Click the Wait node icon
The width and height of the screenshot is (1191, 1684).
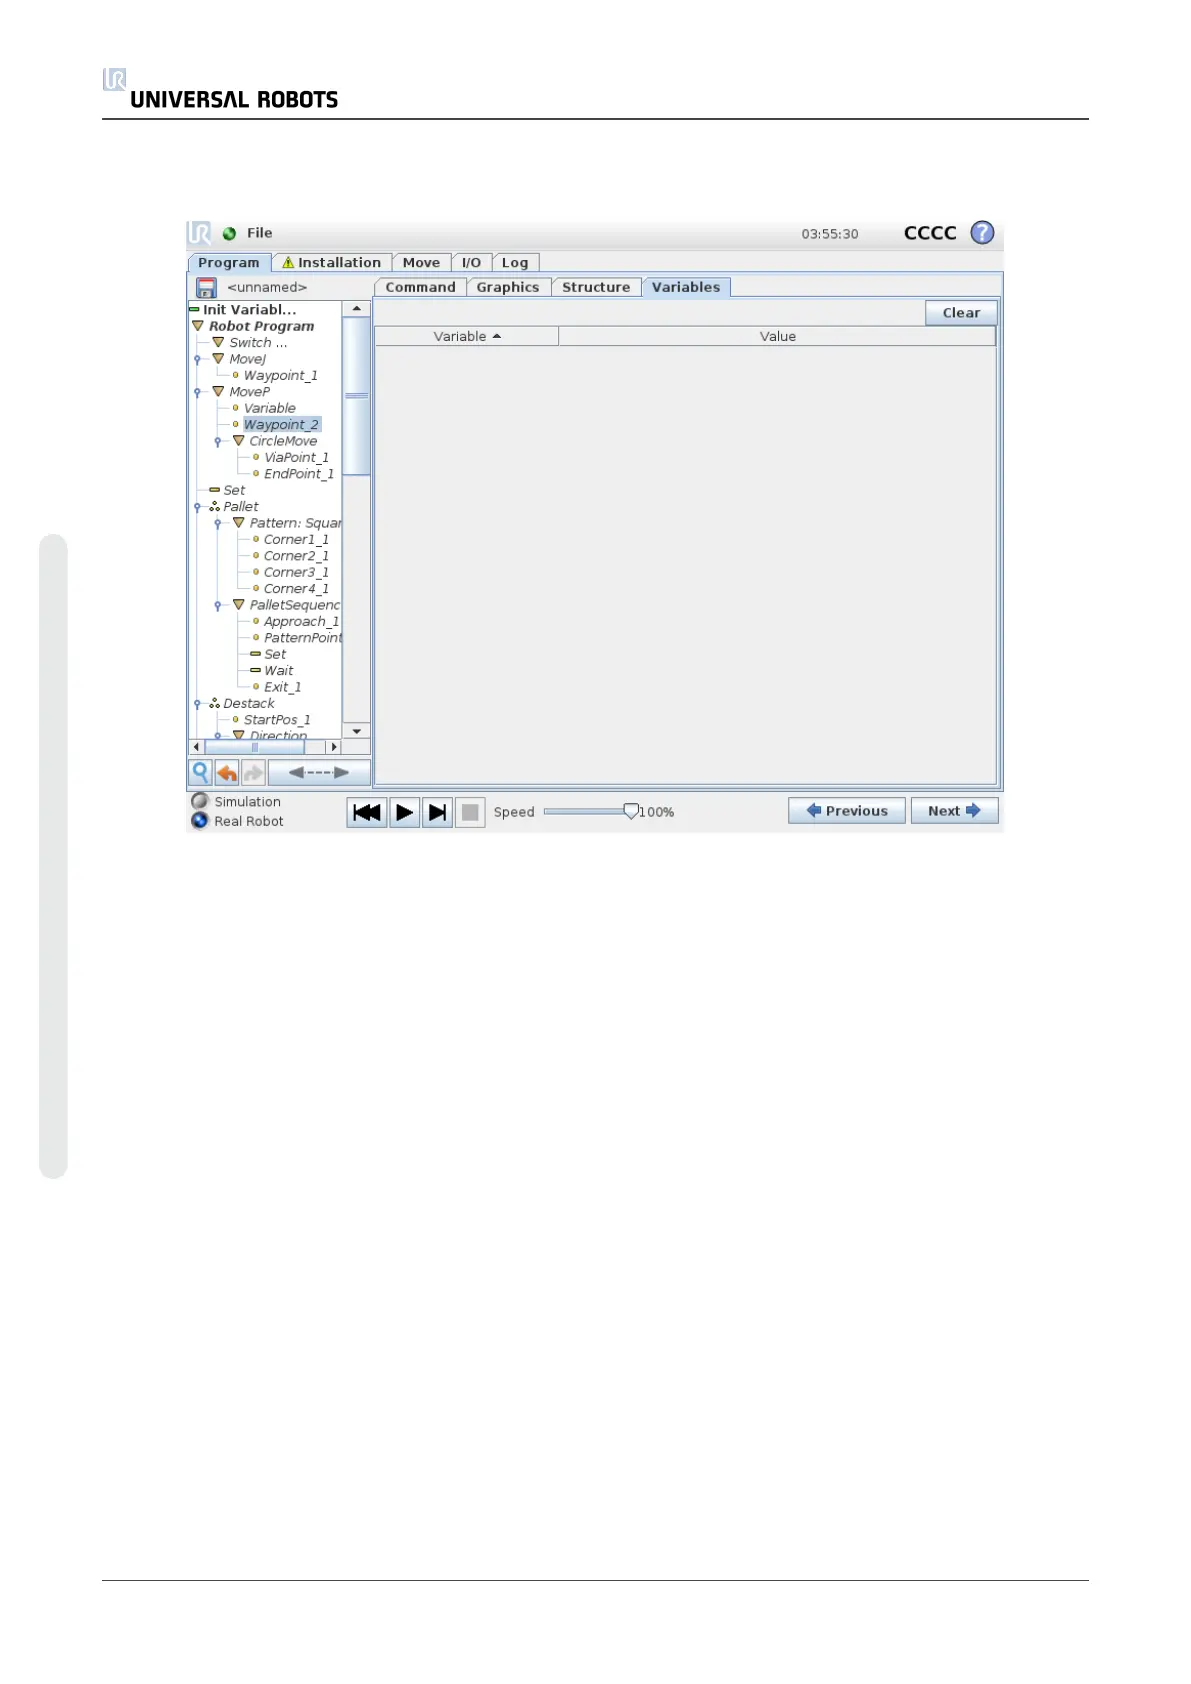point(255,671)
